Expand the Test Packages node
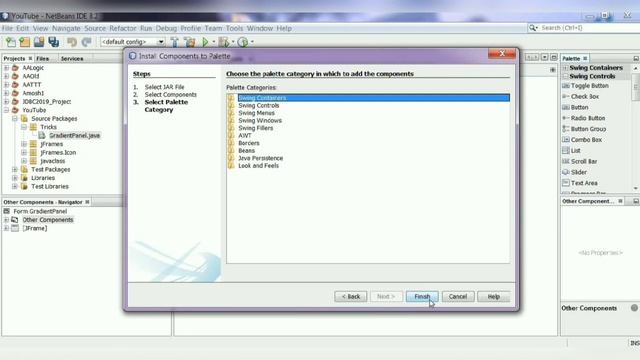This screenshot has height=360, width=640. [x=15, y=169]
